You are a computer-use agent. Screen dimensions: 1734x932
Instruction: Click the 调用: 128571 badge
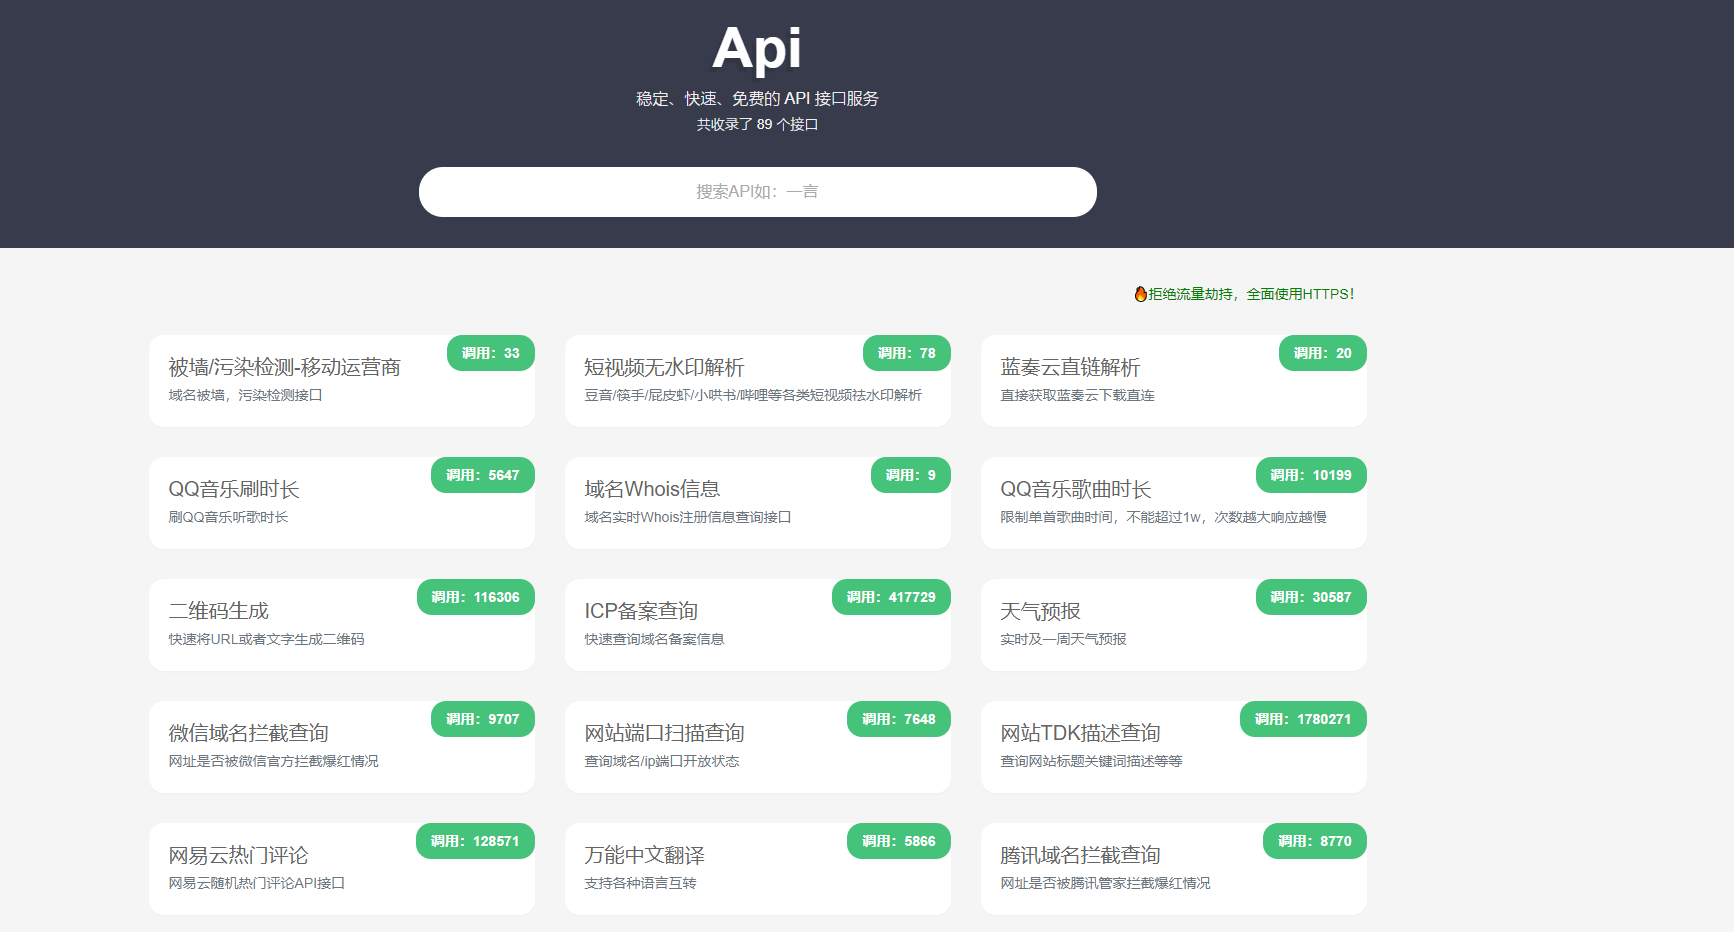coord(475,841)
